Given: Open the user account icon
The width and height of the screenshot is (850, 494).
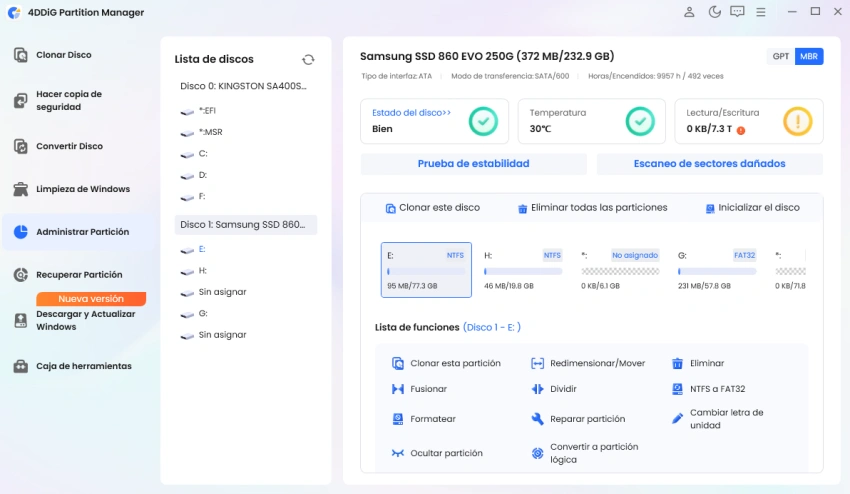Looking at the screenshot, I should point(689,12).
